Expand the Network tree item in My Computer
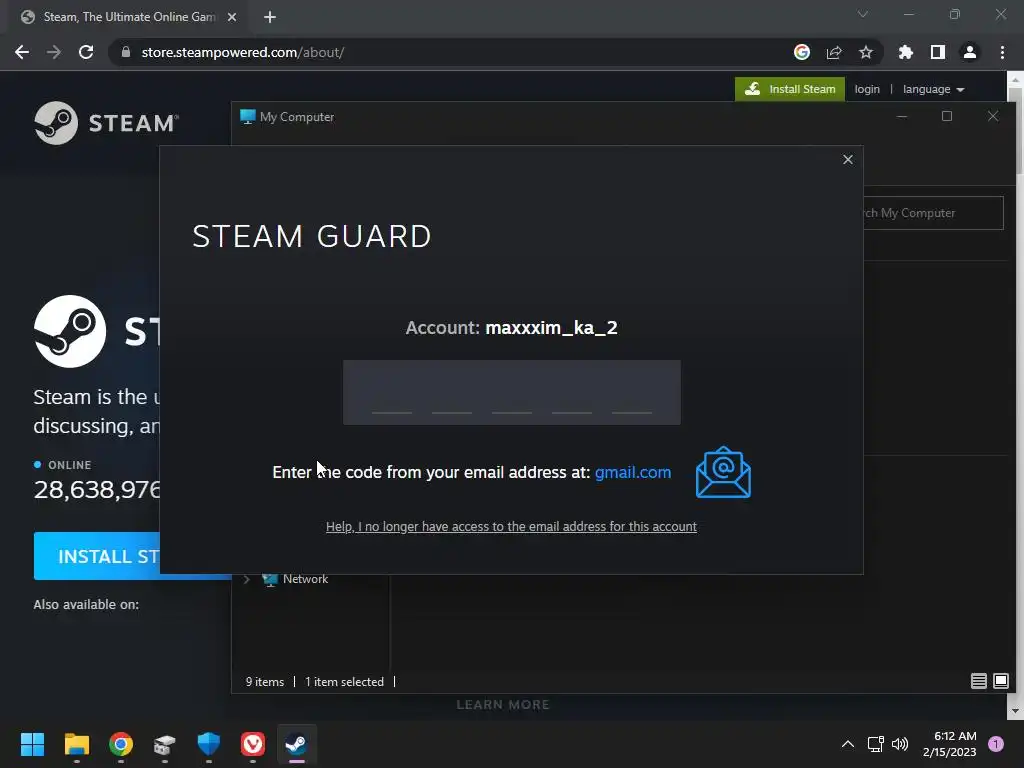1024x768 pixels. pyautogui.click(x=247, y=579)
